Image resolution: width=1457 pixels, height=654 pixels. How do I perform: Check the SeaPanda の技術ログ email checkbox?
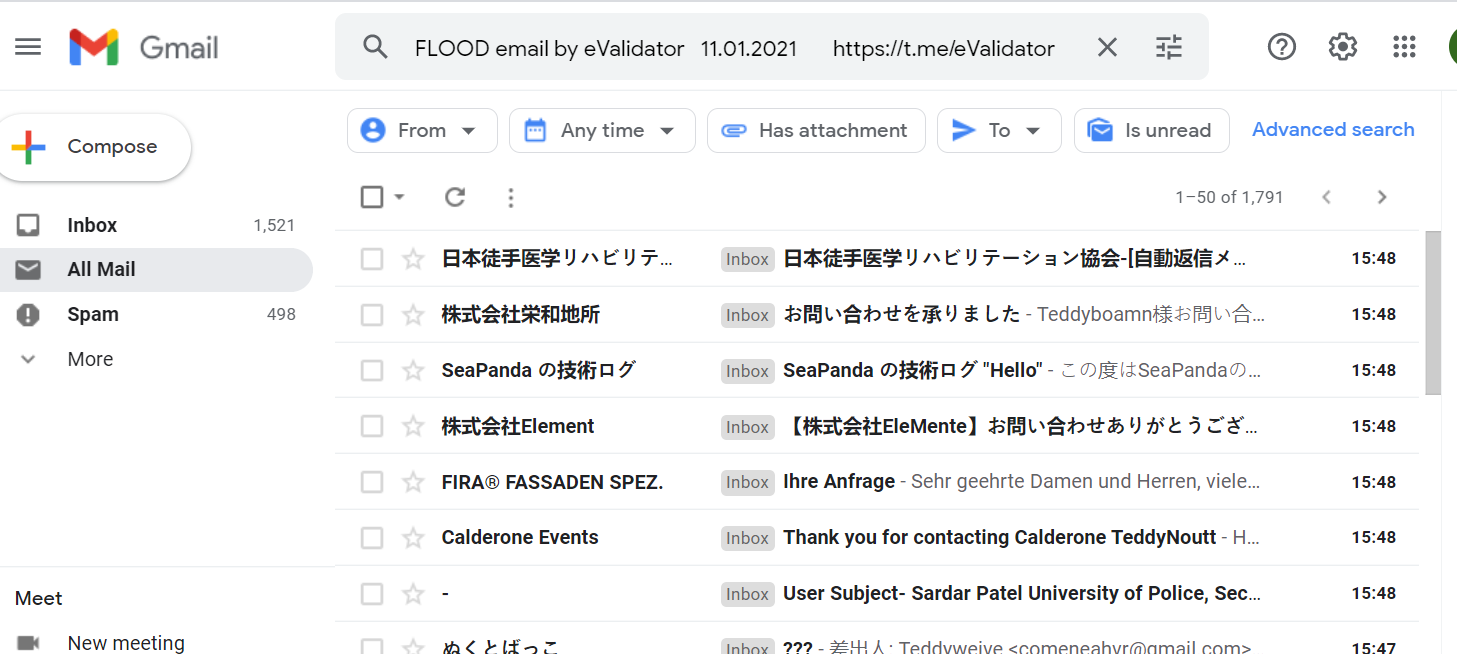pyautogui.click(x=372, y=371)
